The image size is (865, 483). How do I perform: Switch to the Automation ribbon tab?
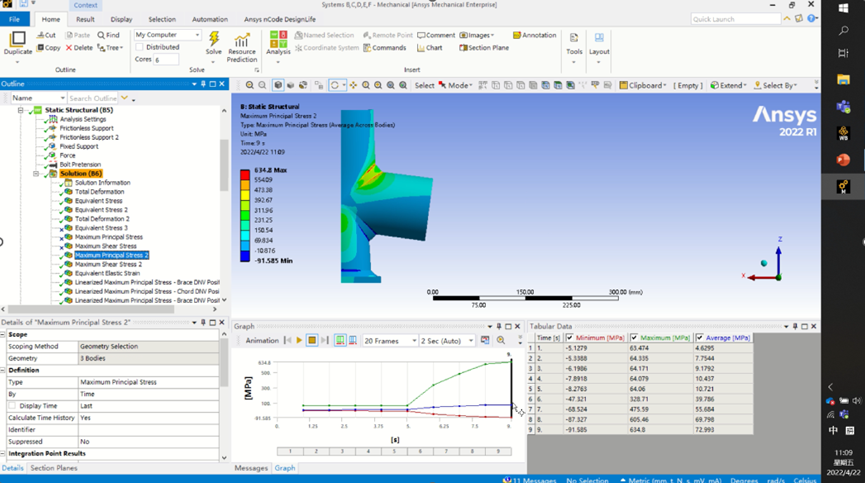(x=210, y=19)
